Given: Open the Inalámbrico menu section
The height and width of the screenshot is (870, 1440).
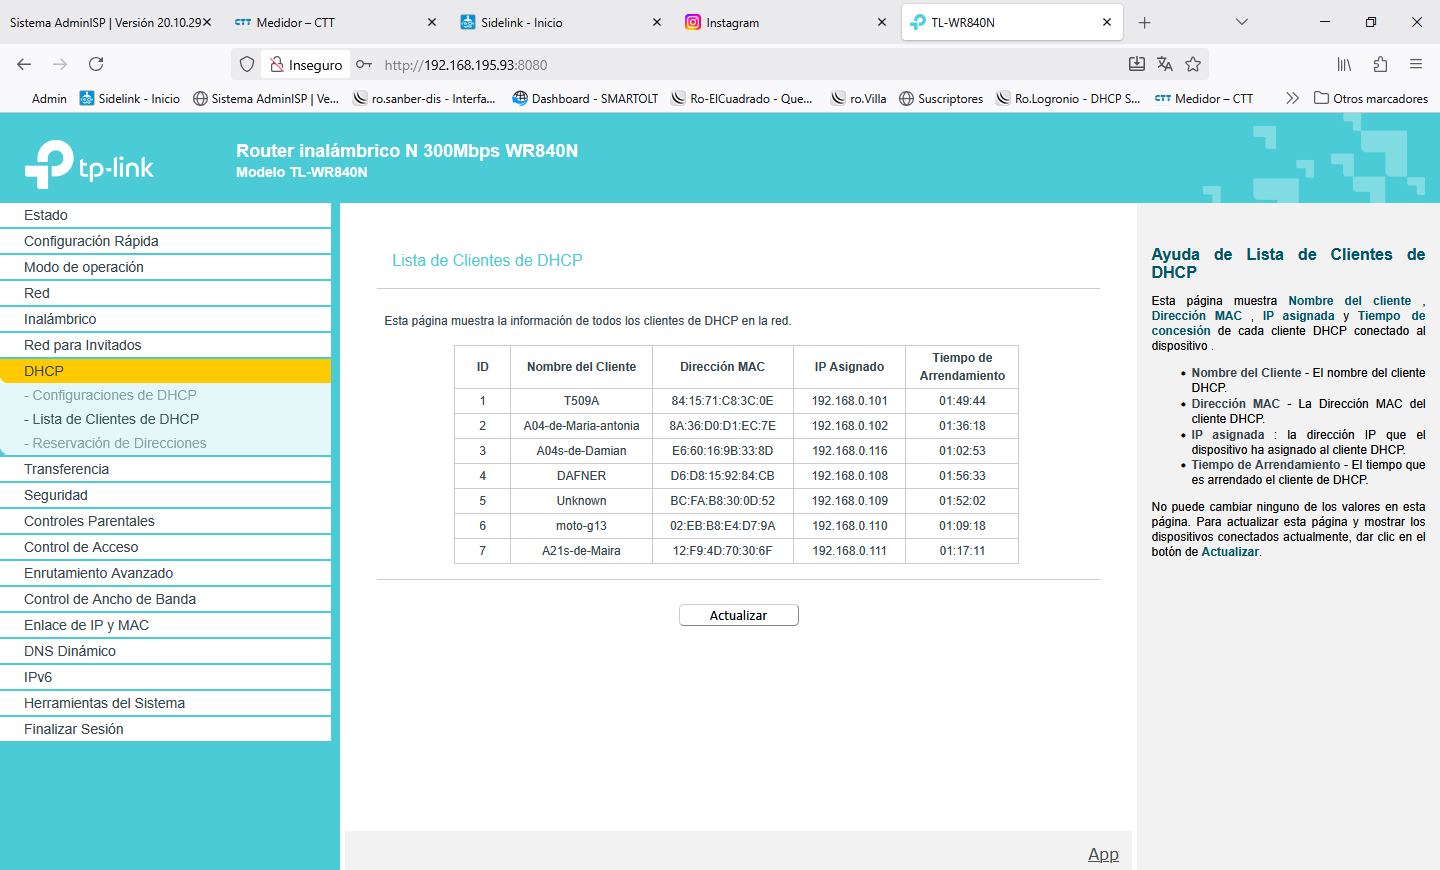Looking at the screenshot, I should pyautogui.click(x=60, y=319).
